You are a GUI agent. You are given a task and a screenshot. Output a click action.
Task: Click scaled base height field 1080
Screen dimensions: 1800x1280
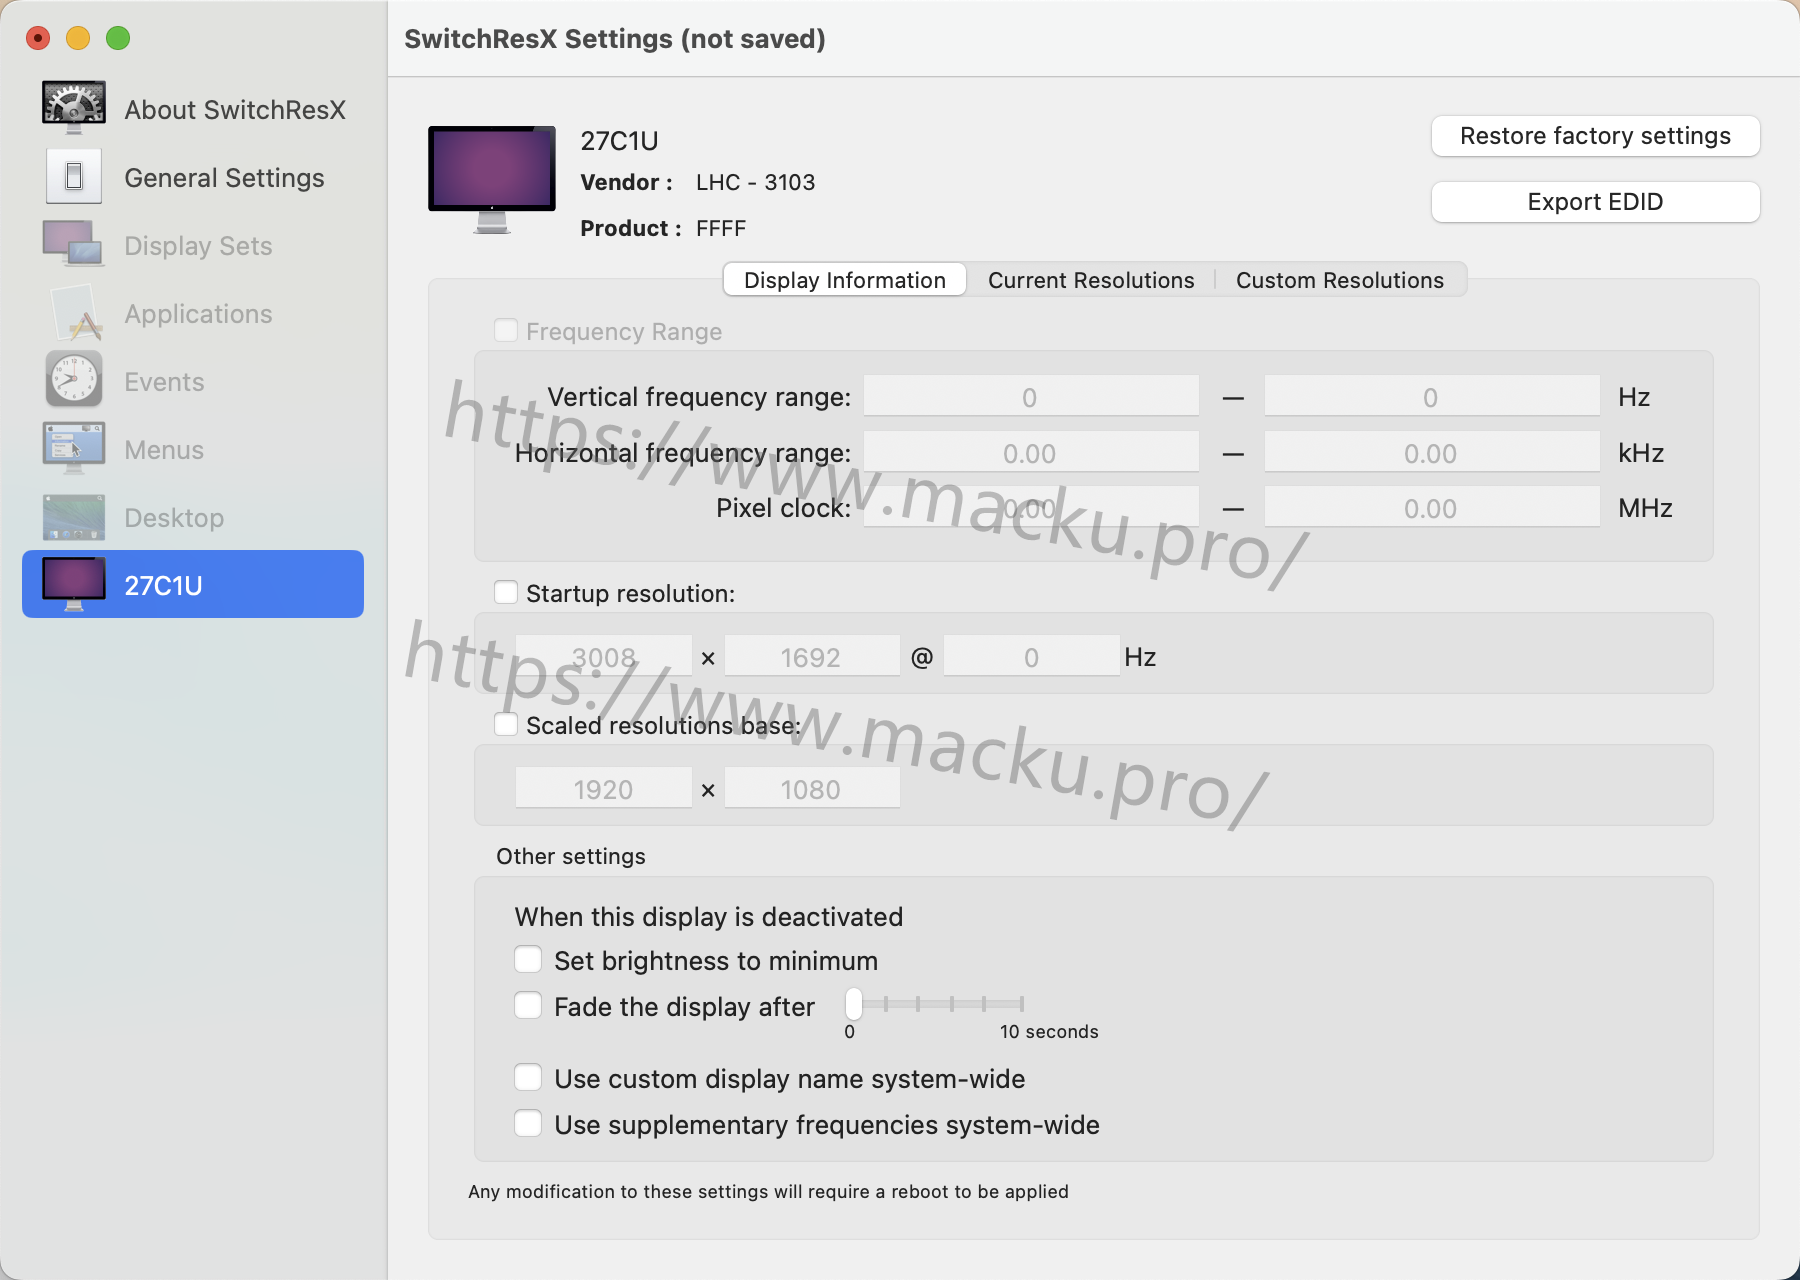coord(812,788)
